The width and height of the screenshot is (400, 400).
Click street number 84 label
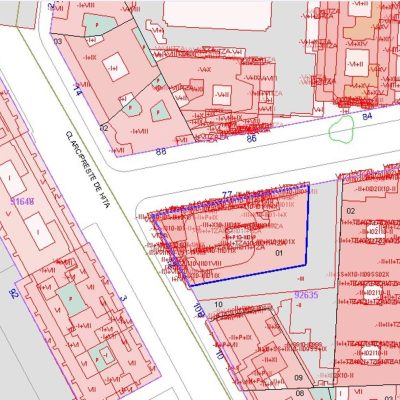pos(367,117)
